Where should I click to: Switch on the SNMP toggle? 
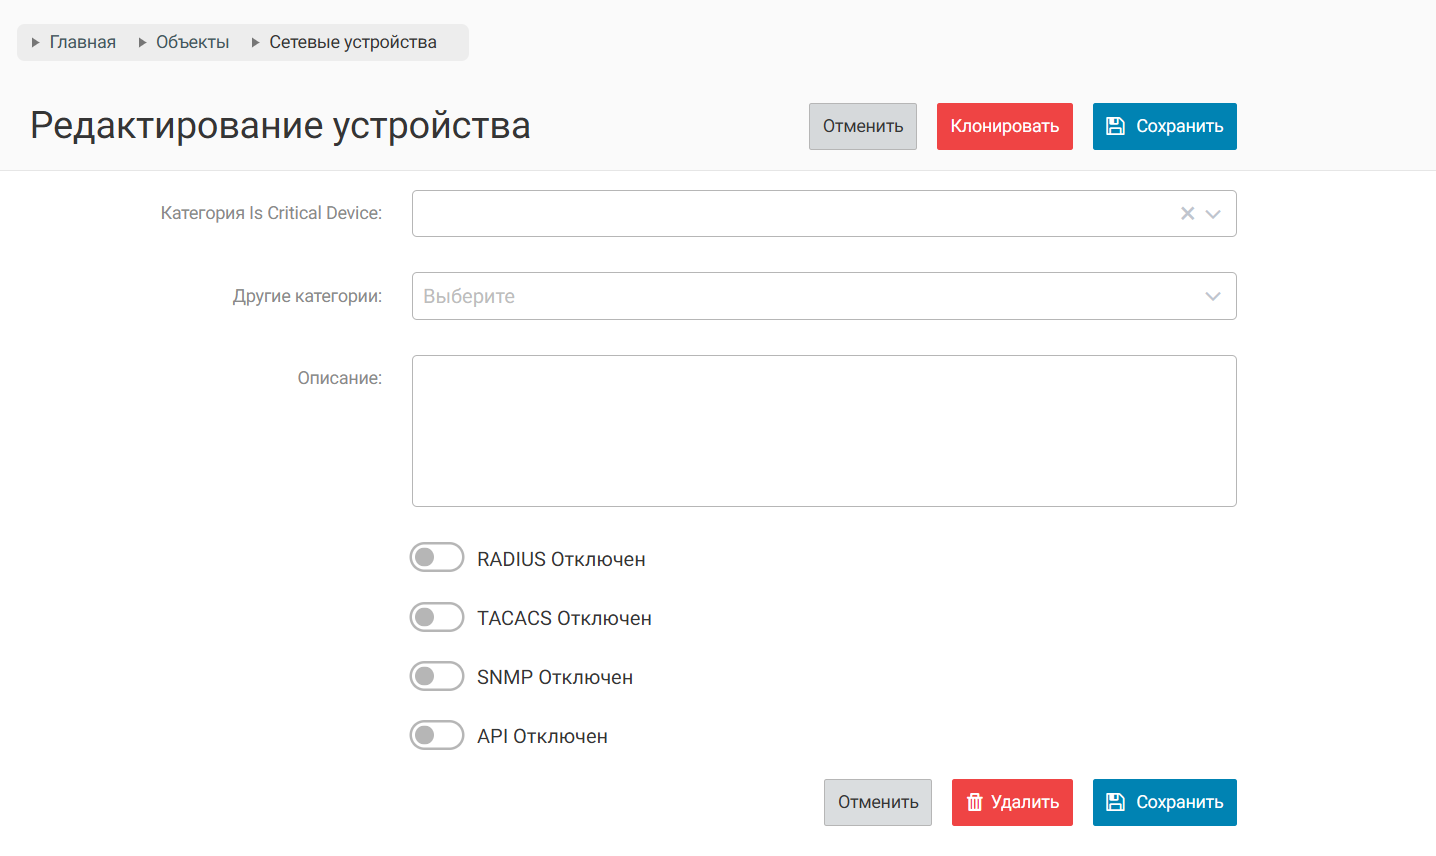(x=437, y=676)
